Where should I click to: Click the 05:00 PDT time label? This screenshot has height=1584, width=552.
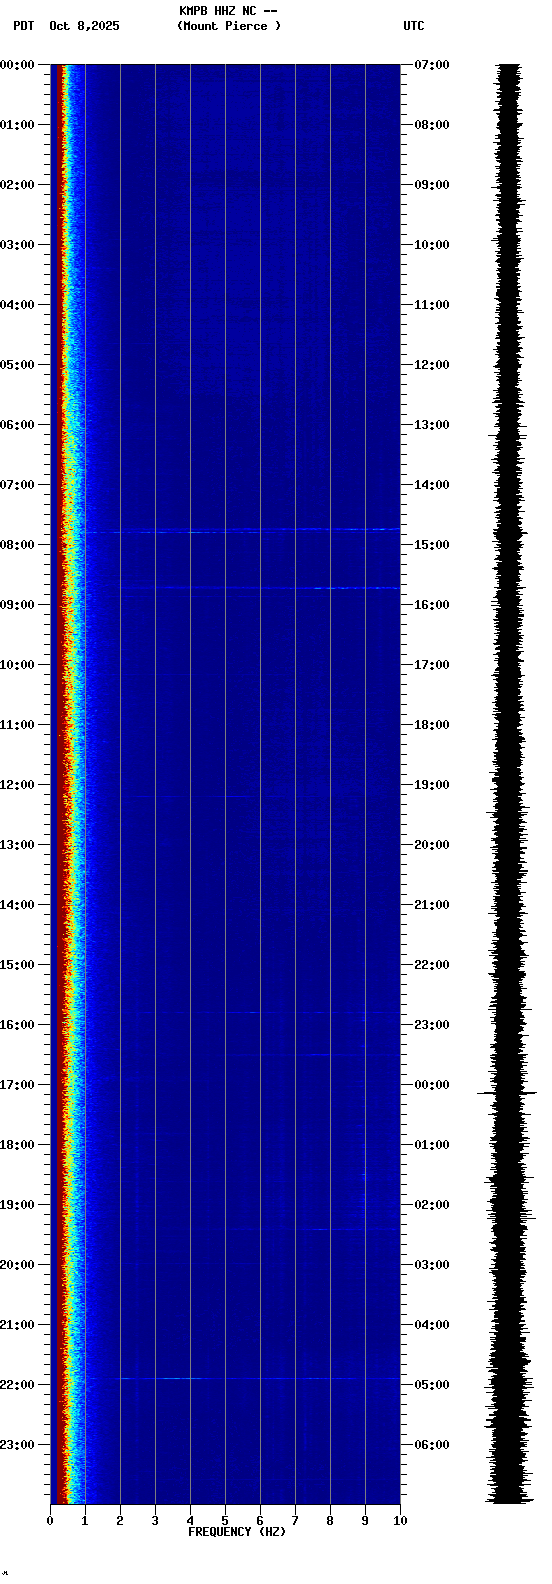(18, 365)
